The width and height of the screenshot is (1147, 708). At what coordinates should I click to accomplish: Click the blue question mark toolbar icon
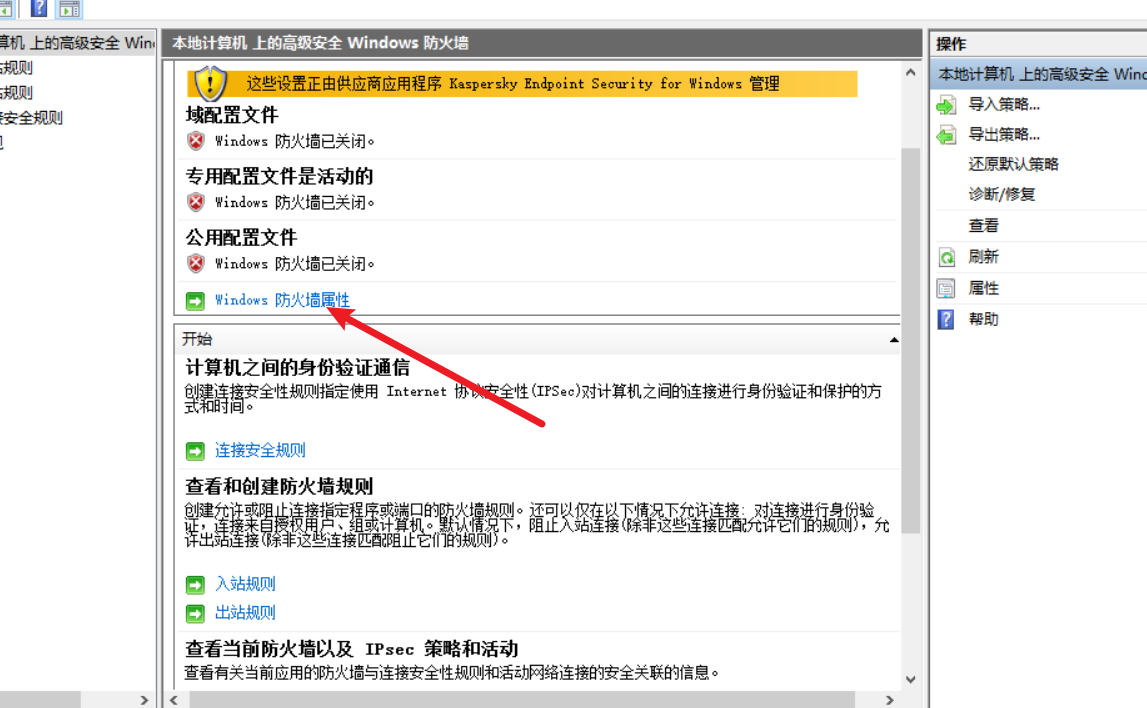tap(39, 9)
